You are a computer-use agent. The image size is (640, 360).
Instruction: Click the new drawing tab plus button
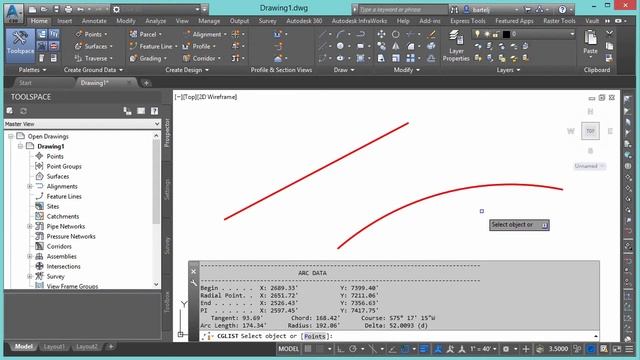point(146,83)
